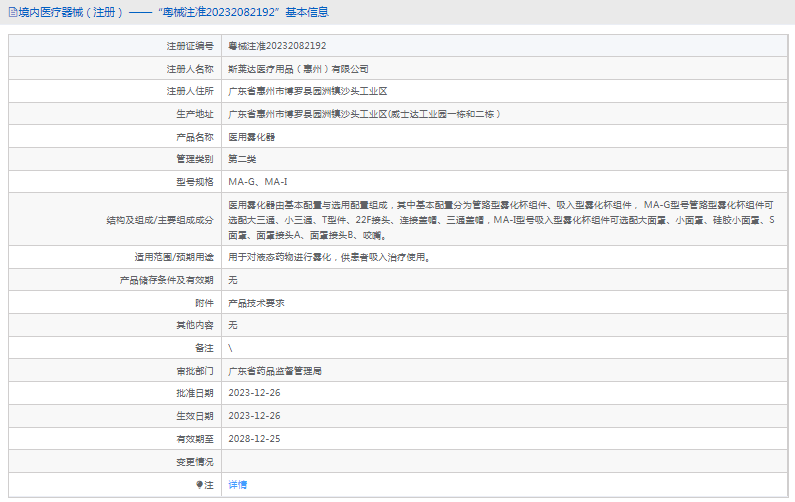
Task: Click the 产品储存条件及有效期 label
Action: pyautogui.click(x=166, y=280)
